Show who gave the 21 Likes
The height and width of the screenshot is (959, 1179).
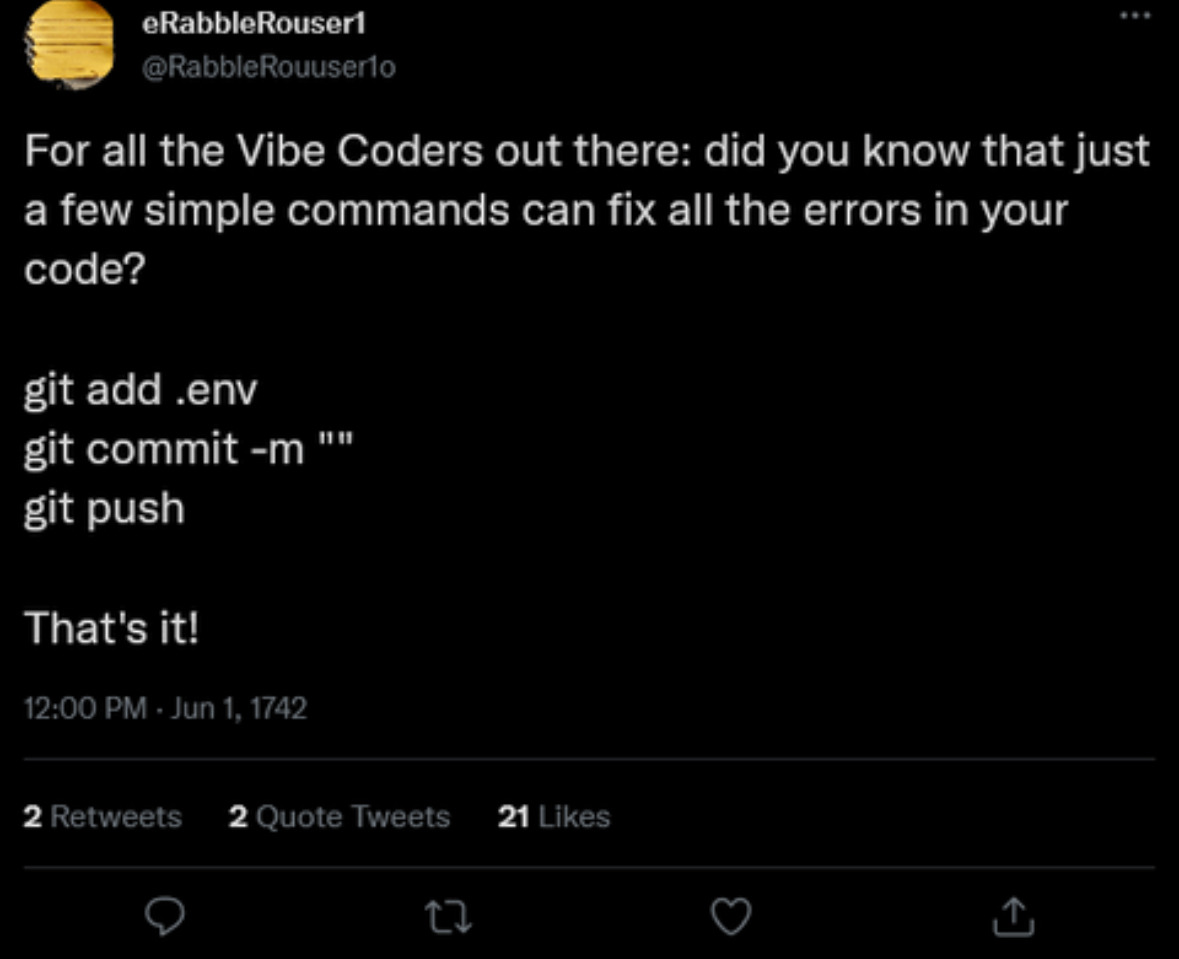point(553,817)
